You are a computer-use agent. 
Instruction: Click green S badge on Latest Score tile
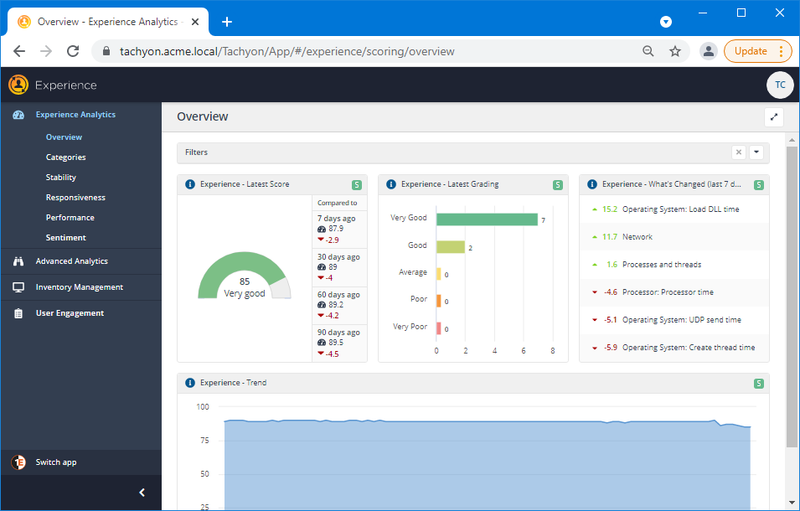(x=357, y=185)
